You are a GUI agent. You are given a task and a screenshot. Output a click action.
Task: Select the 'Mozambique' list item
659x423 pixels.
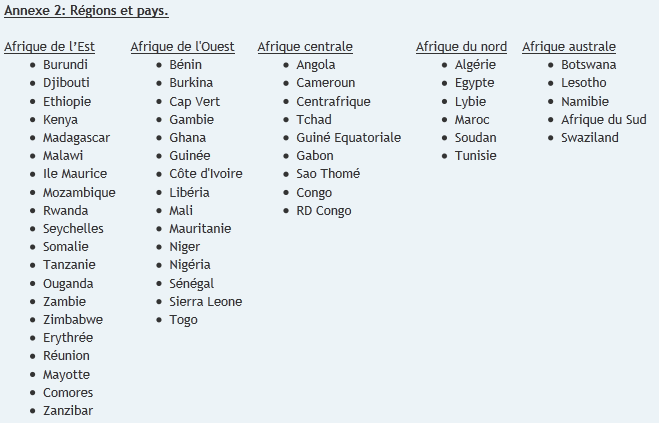(79, 193)
